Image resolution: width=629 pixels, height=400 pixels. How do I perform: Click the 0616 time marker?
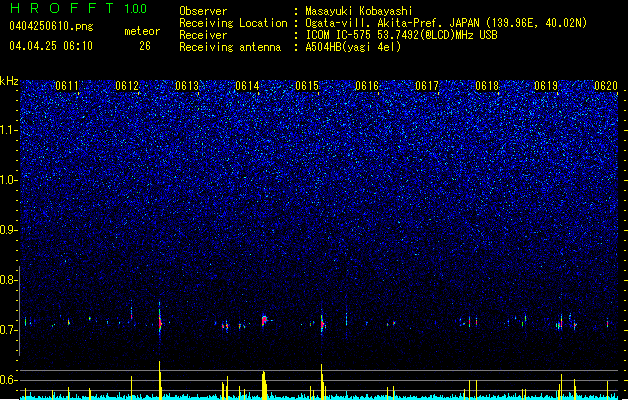(x=367, y=86)
